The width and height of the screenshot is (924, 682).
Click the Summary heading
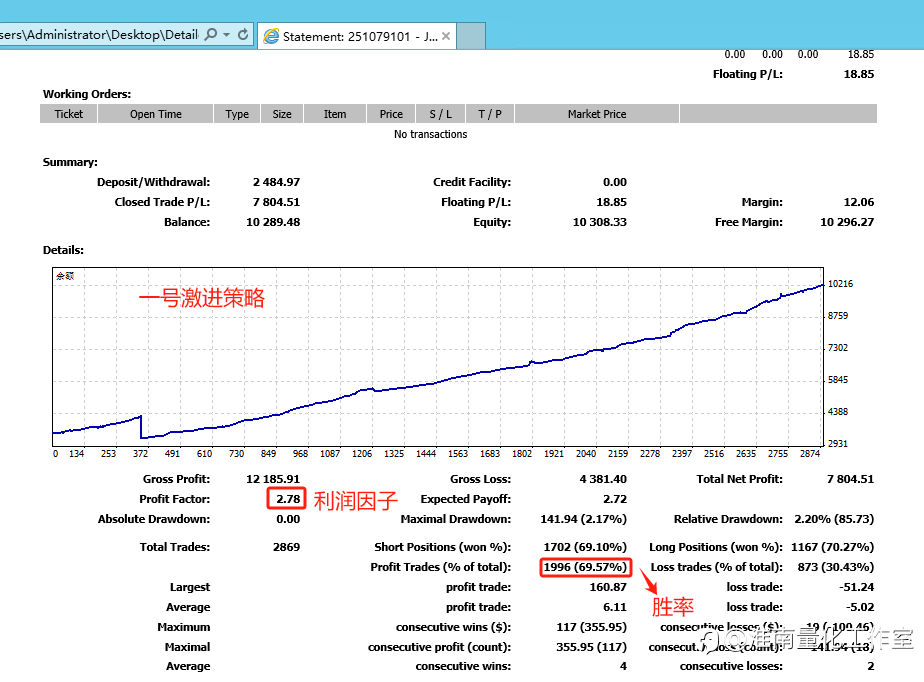coord(70,162)
